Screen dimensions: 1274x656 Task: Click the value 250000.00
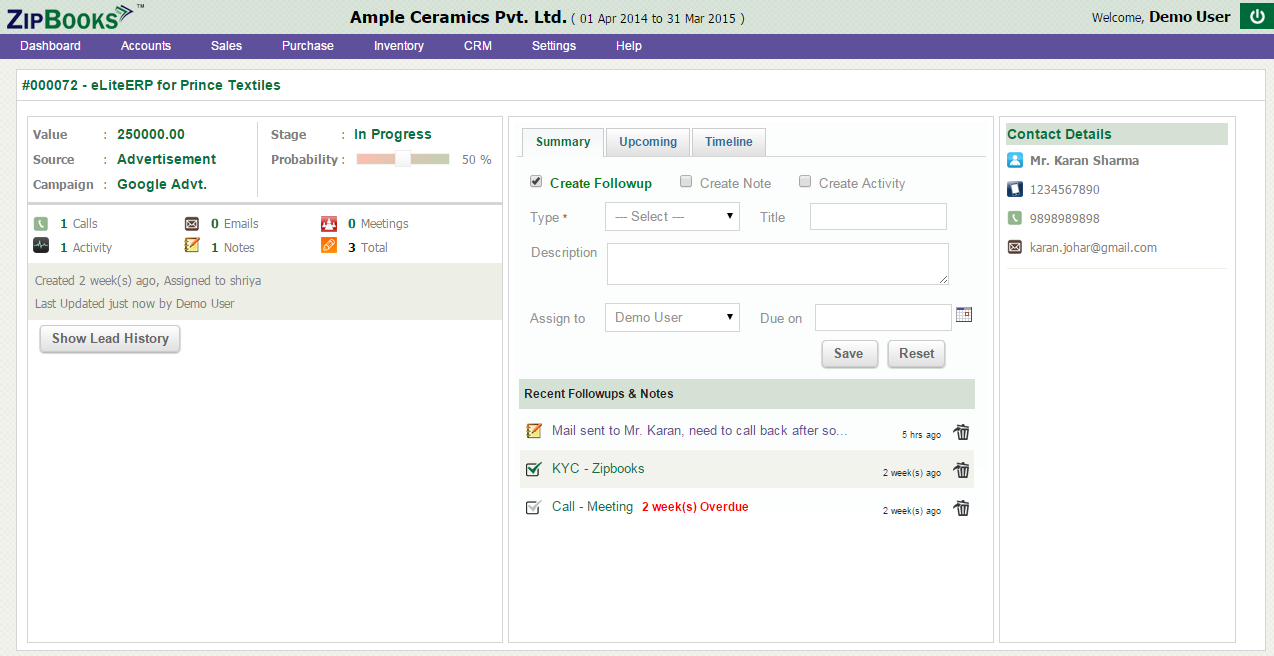click(151, 135)
